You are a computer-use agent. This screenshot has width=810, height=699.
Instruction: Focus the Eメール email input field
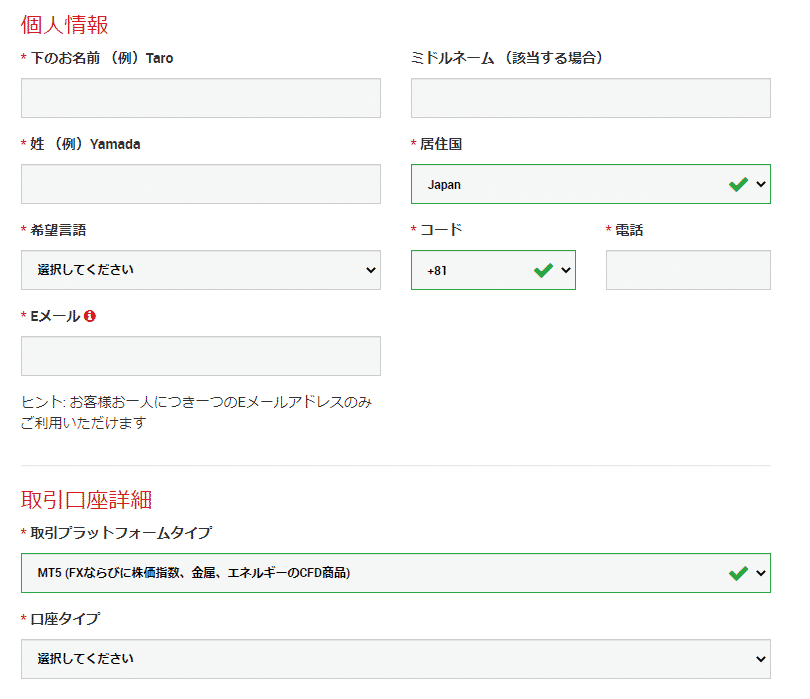[x=201, y=356]
